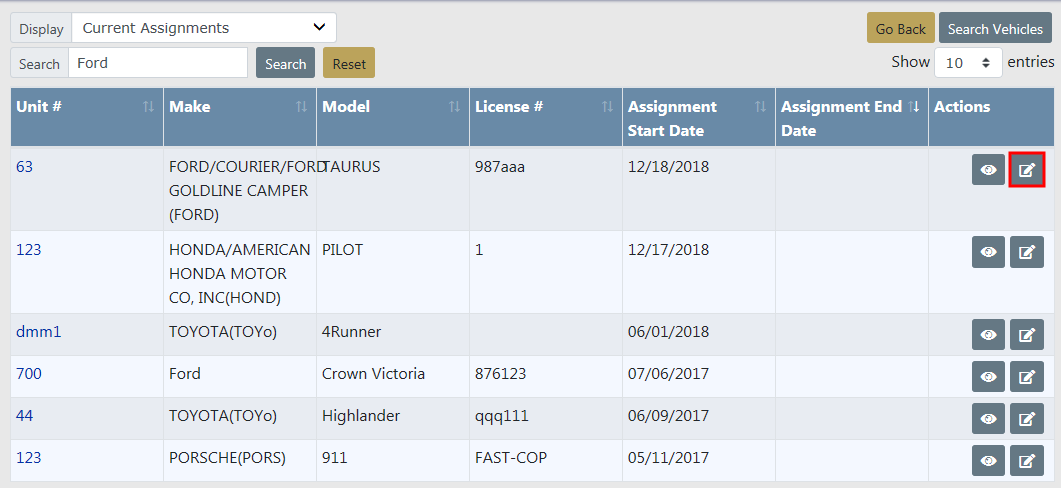
Task: Click edit icon for Ford Taurus unit 63
Action: (x=1026, y=170)
